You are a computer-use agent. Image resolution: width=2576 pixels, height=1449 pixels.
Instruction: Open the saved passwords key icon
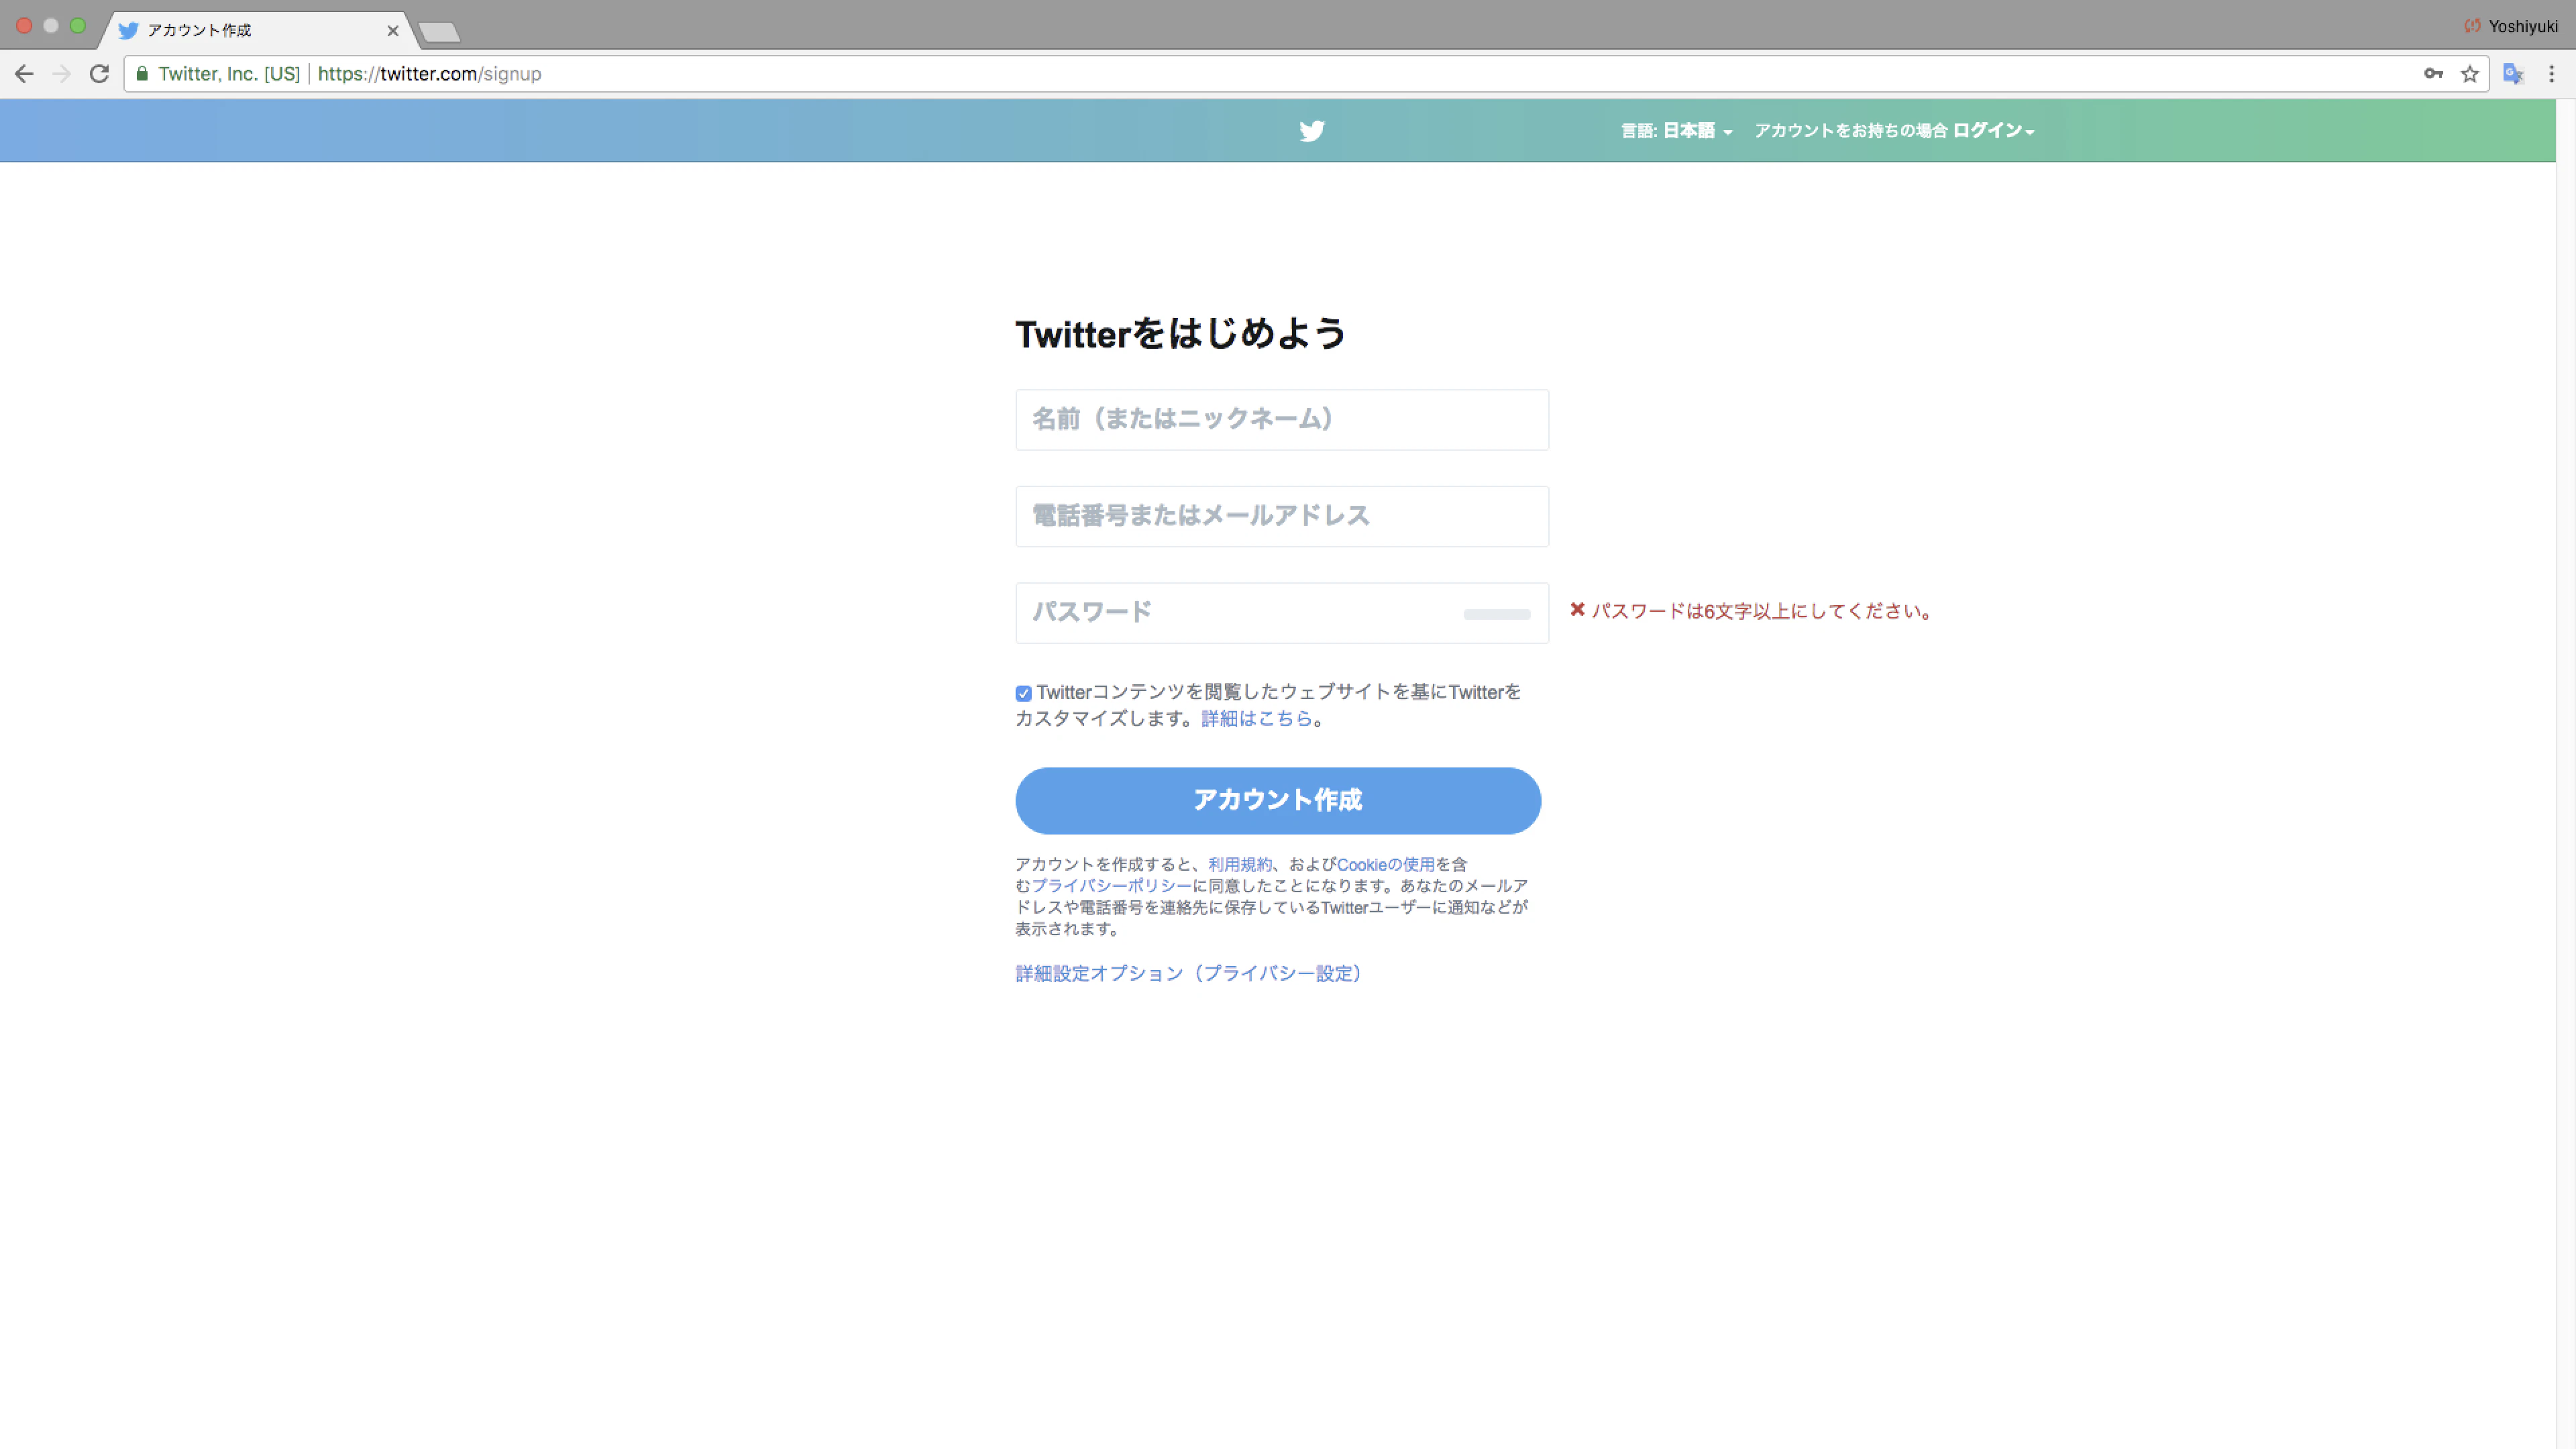point(2433,74)
